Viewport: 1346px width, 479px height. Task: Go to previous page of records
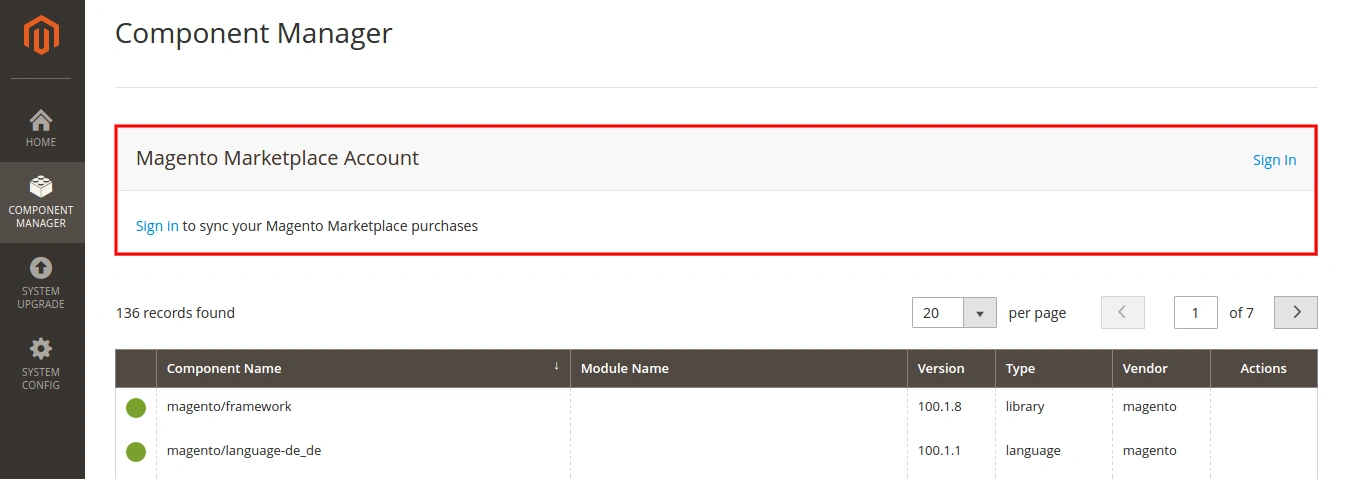point(1122,313)
